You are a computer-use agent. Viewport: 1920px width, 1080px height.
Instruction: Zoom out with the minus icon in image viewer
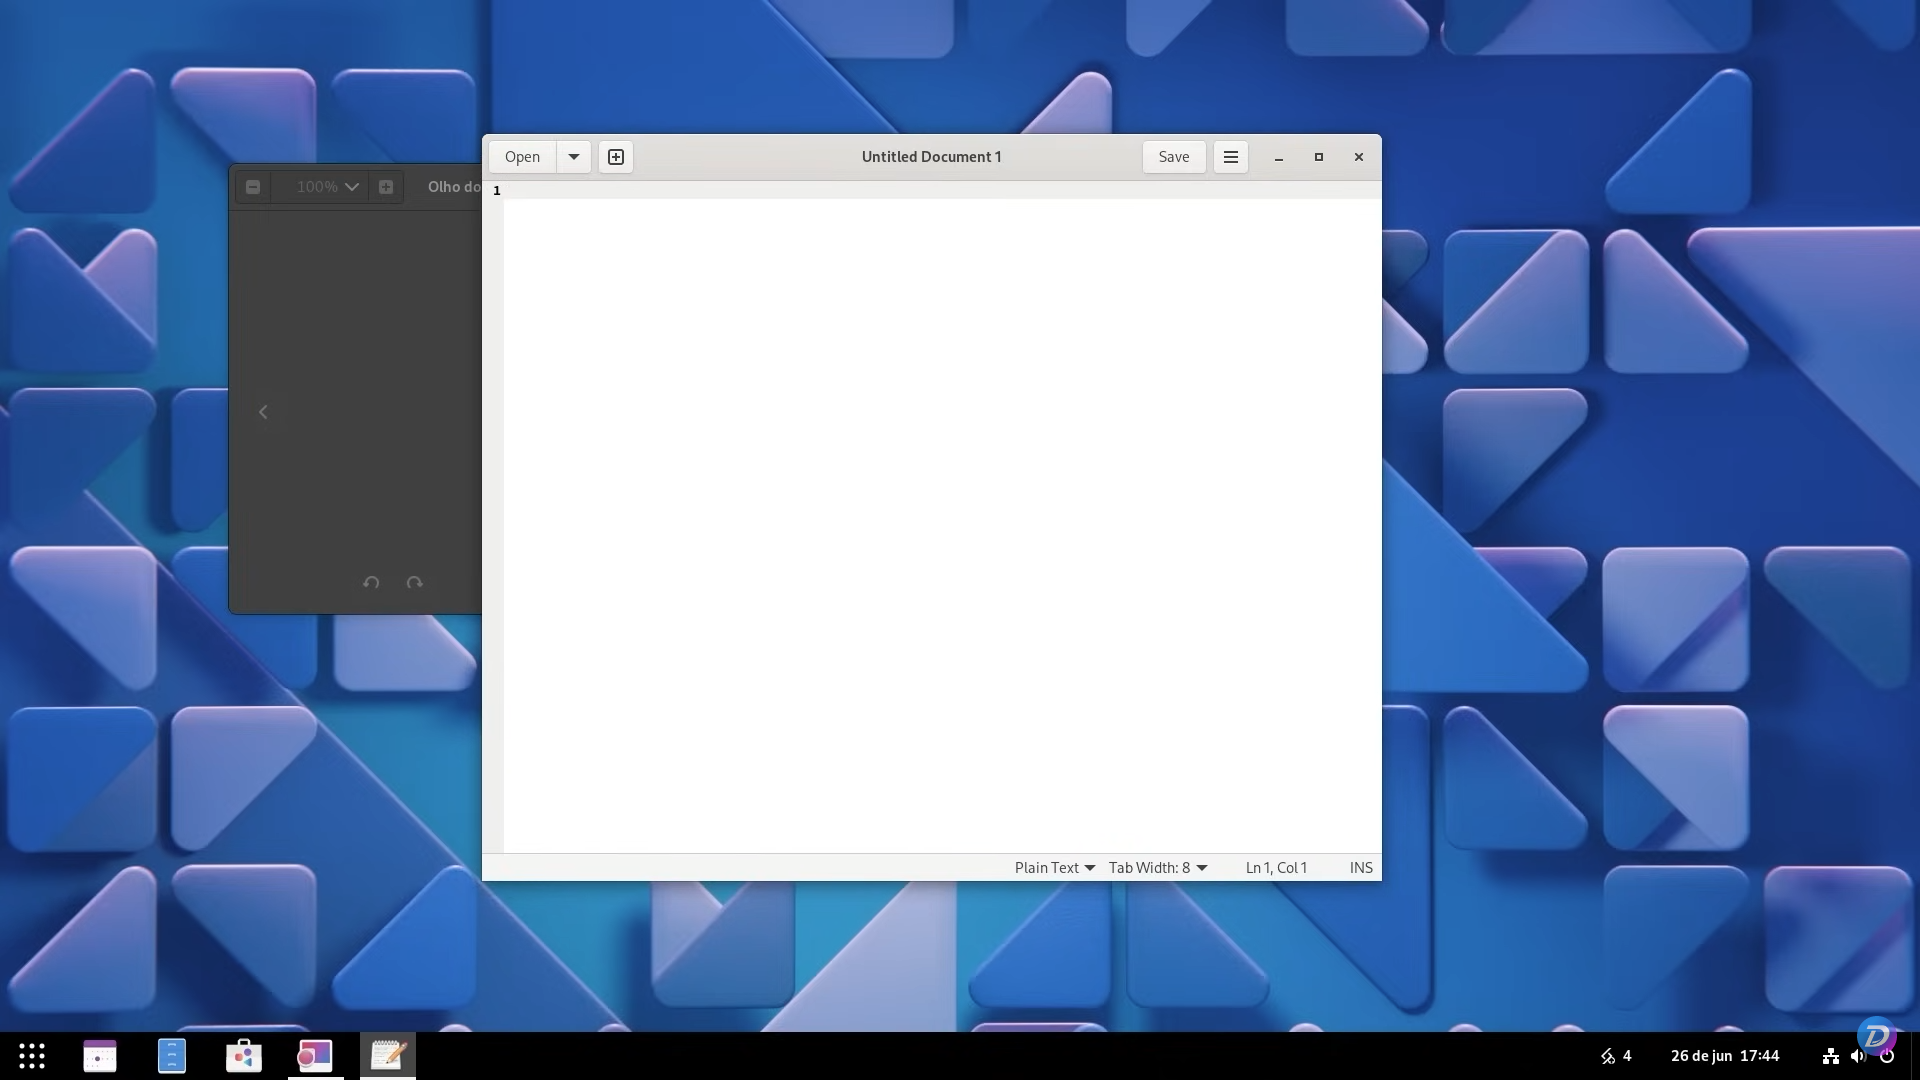coord(253,186)
